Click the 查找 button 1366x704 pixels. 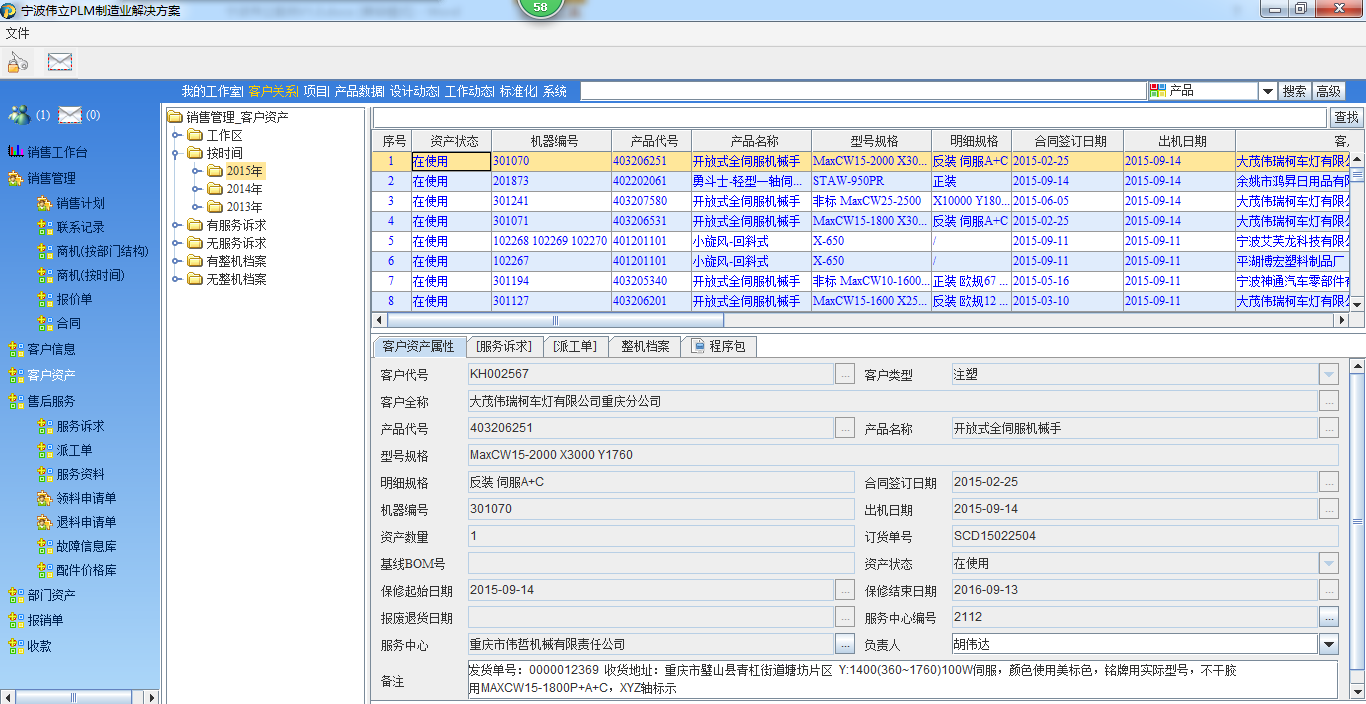1346,117
